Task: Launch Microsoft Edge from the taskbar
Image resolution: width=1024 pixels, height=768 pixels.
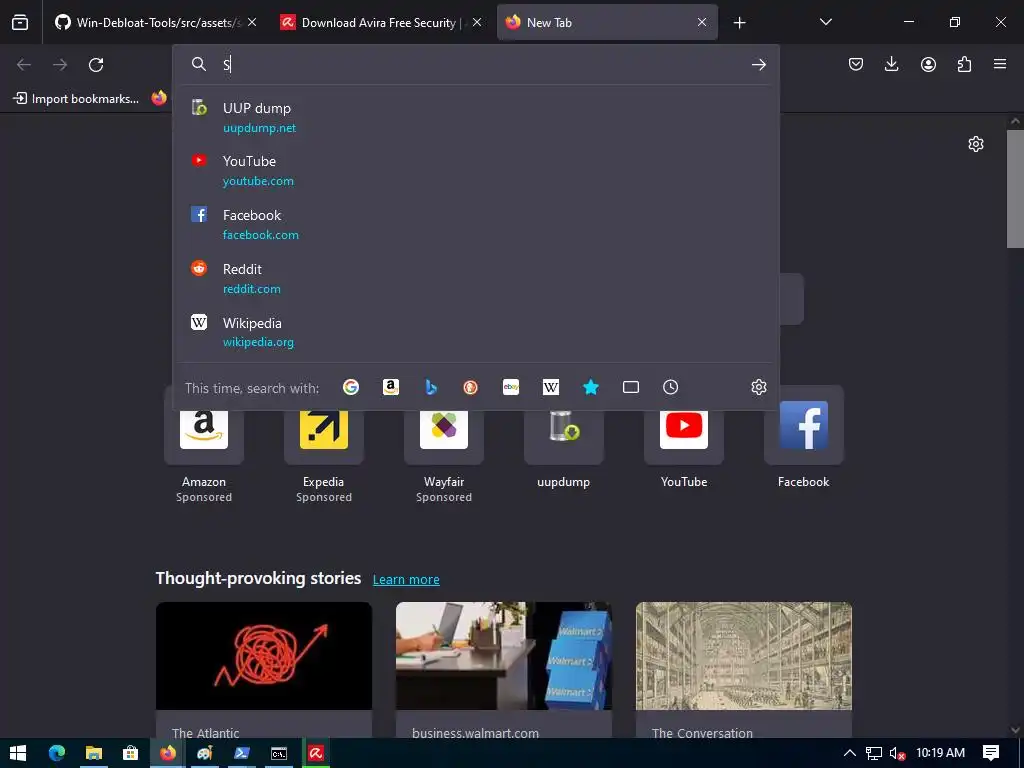Action: [57, 753]
